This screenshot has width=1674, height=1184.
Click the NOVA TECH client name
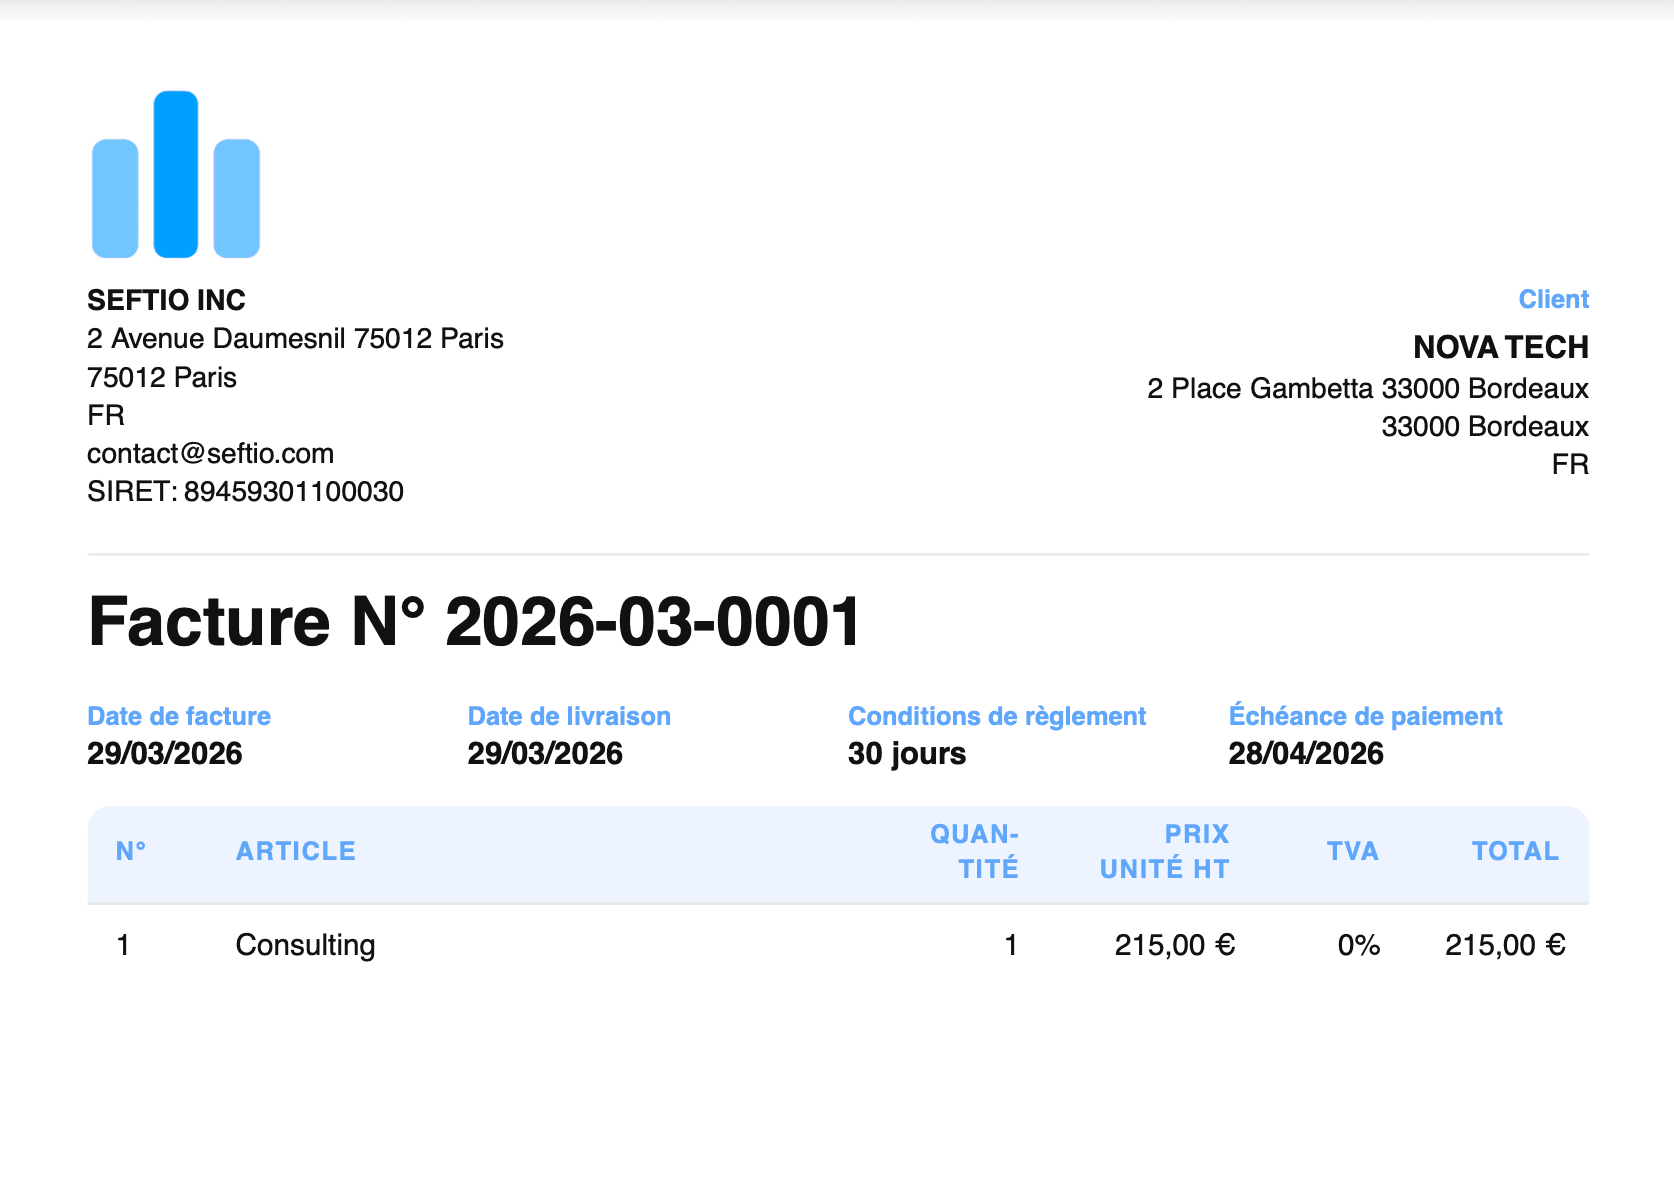pyautogui.click(x=1500, y=347)
